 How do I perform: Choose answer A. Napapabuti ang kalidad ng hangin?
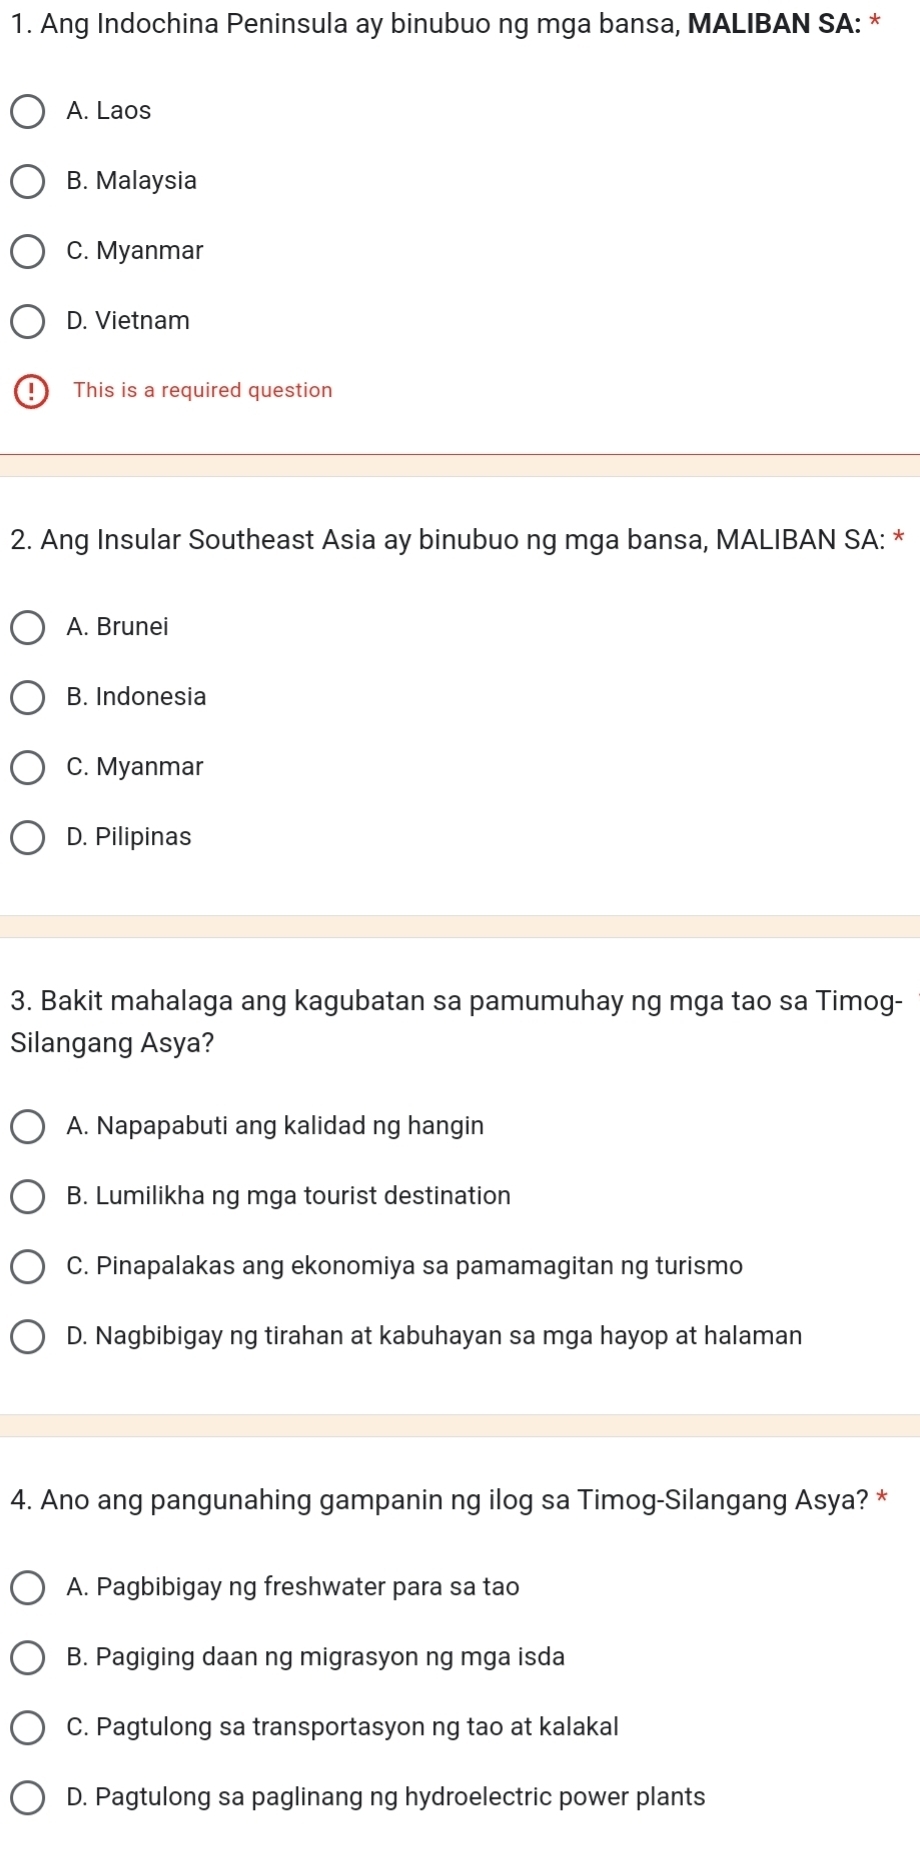coord(29,1126)
